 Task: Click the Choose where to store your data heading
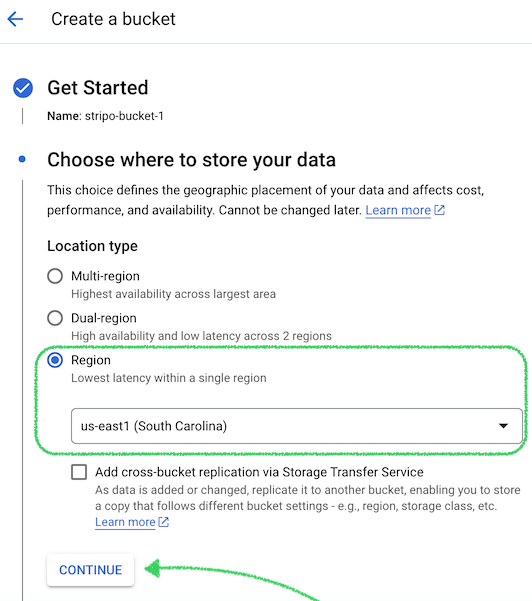click(192, 160)
